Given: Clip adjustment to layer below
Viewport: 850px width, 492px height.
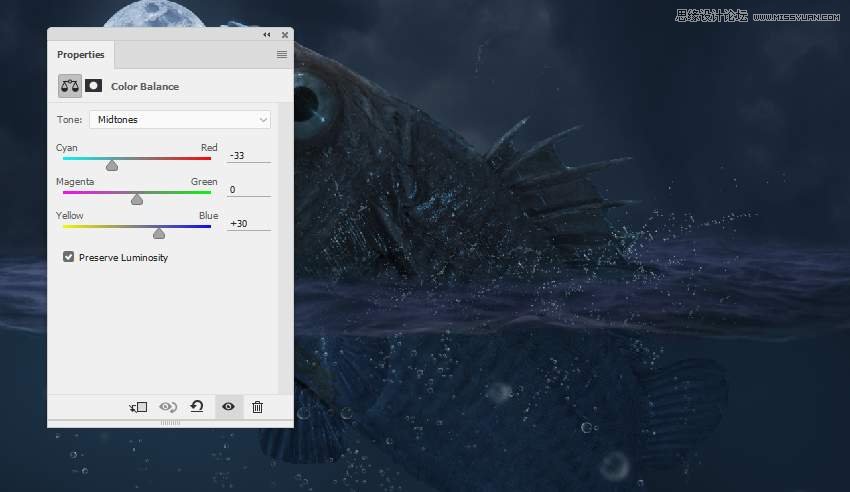Looking at the screenshot, I should 138,407.
